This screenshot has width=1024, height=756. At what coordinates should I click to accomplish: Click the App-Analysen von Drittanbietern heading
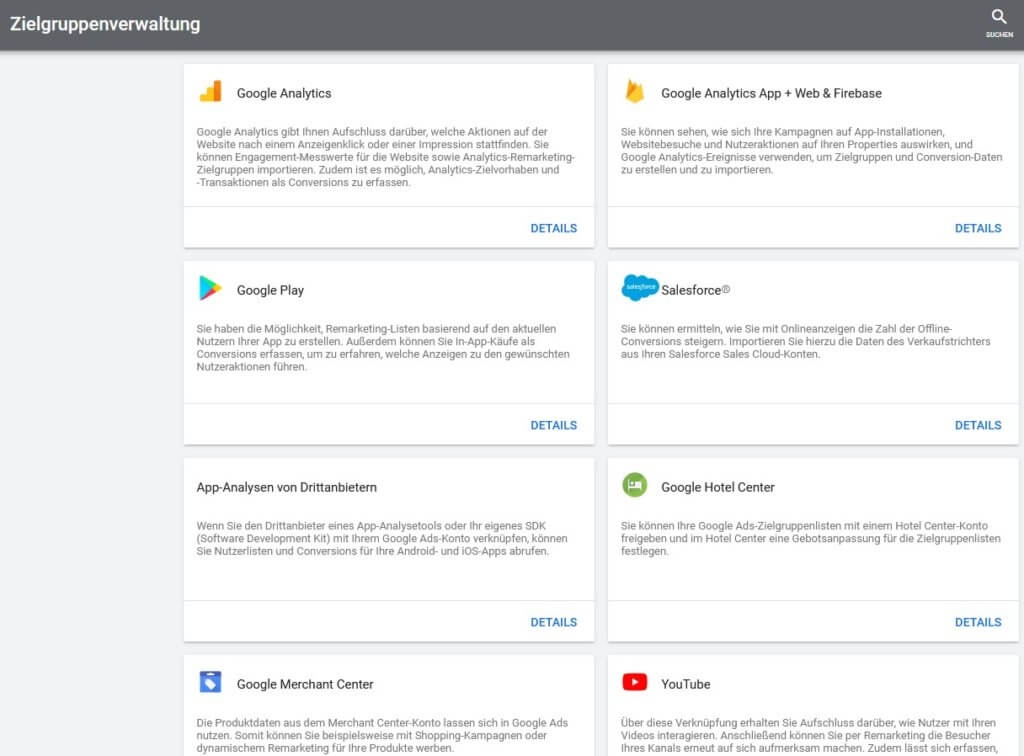pyautogui.click(x=286, y=488)
